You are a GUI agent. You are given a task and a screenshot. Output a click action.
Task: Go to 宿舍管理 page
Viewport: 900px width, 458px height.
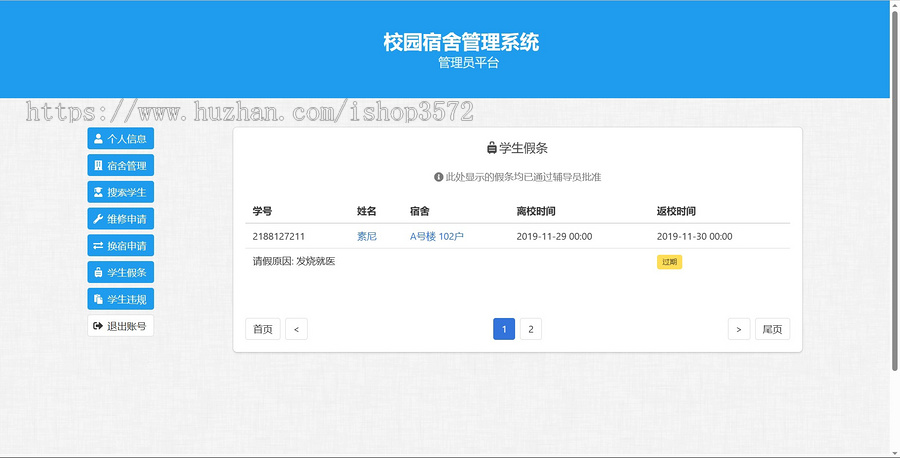pyautogui.click(x=121, y=165)
